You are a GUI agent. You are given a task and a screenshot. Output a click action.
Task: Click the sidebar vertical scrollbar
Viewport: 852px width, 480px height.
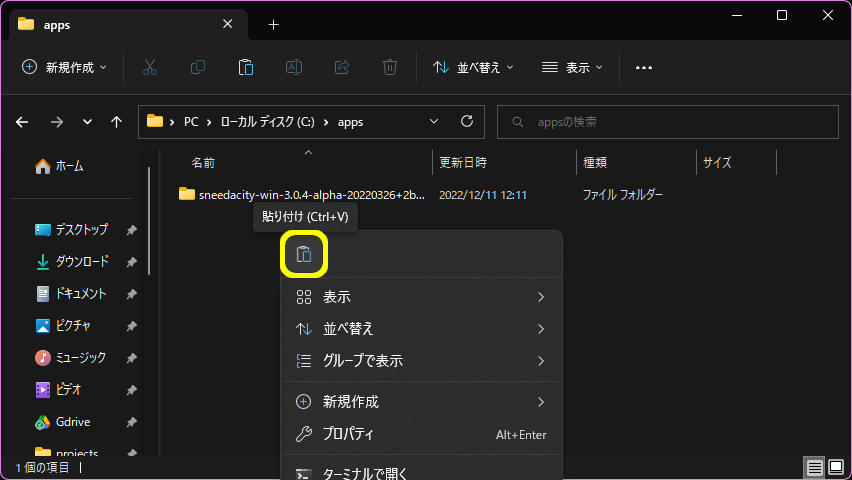click(x=149, y=221)
